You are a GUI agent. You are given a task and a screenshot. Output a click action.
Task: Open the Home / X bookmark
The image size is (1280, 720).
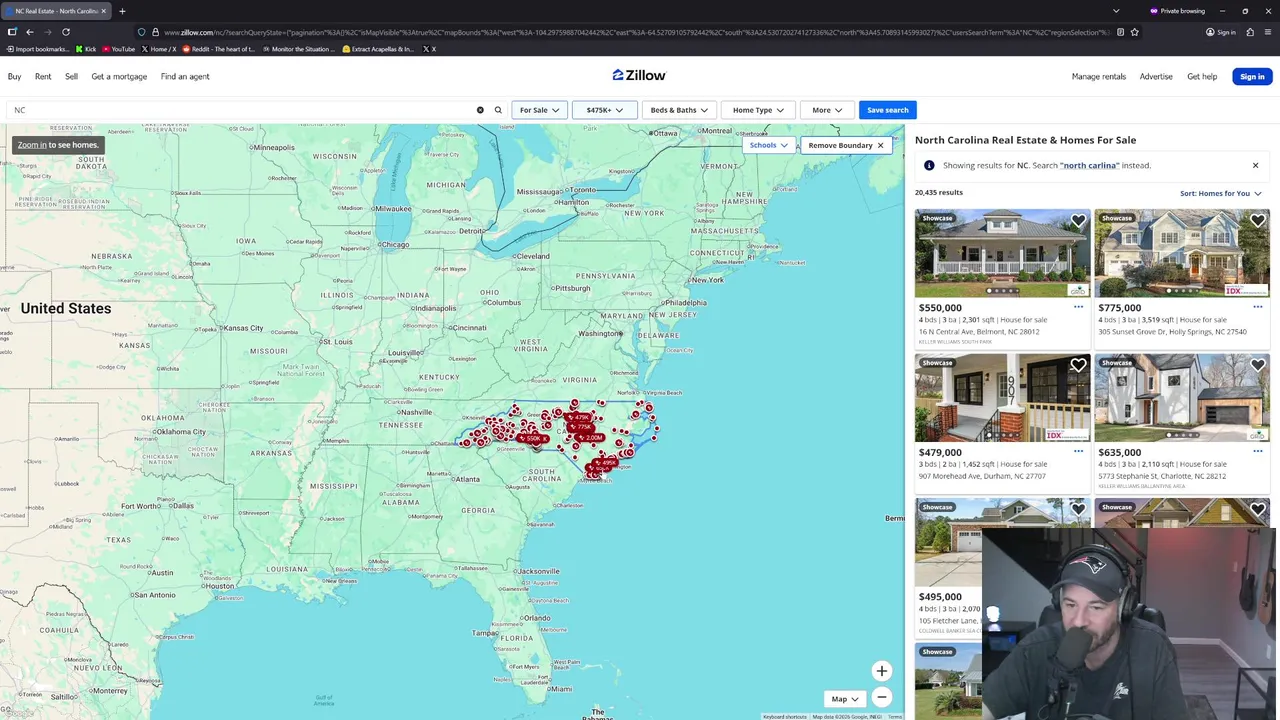coord(160,49)
